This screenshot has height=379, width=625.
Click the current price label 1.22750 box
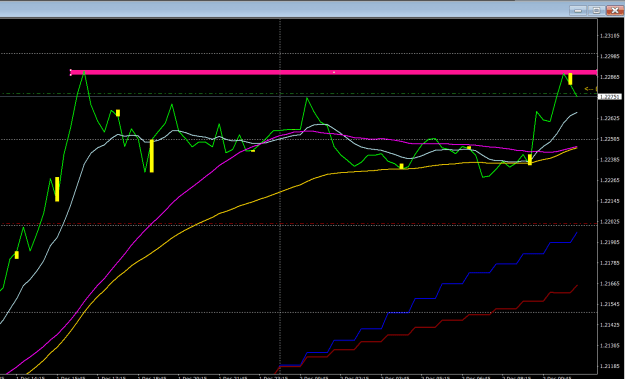(610, 97)
